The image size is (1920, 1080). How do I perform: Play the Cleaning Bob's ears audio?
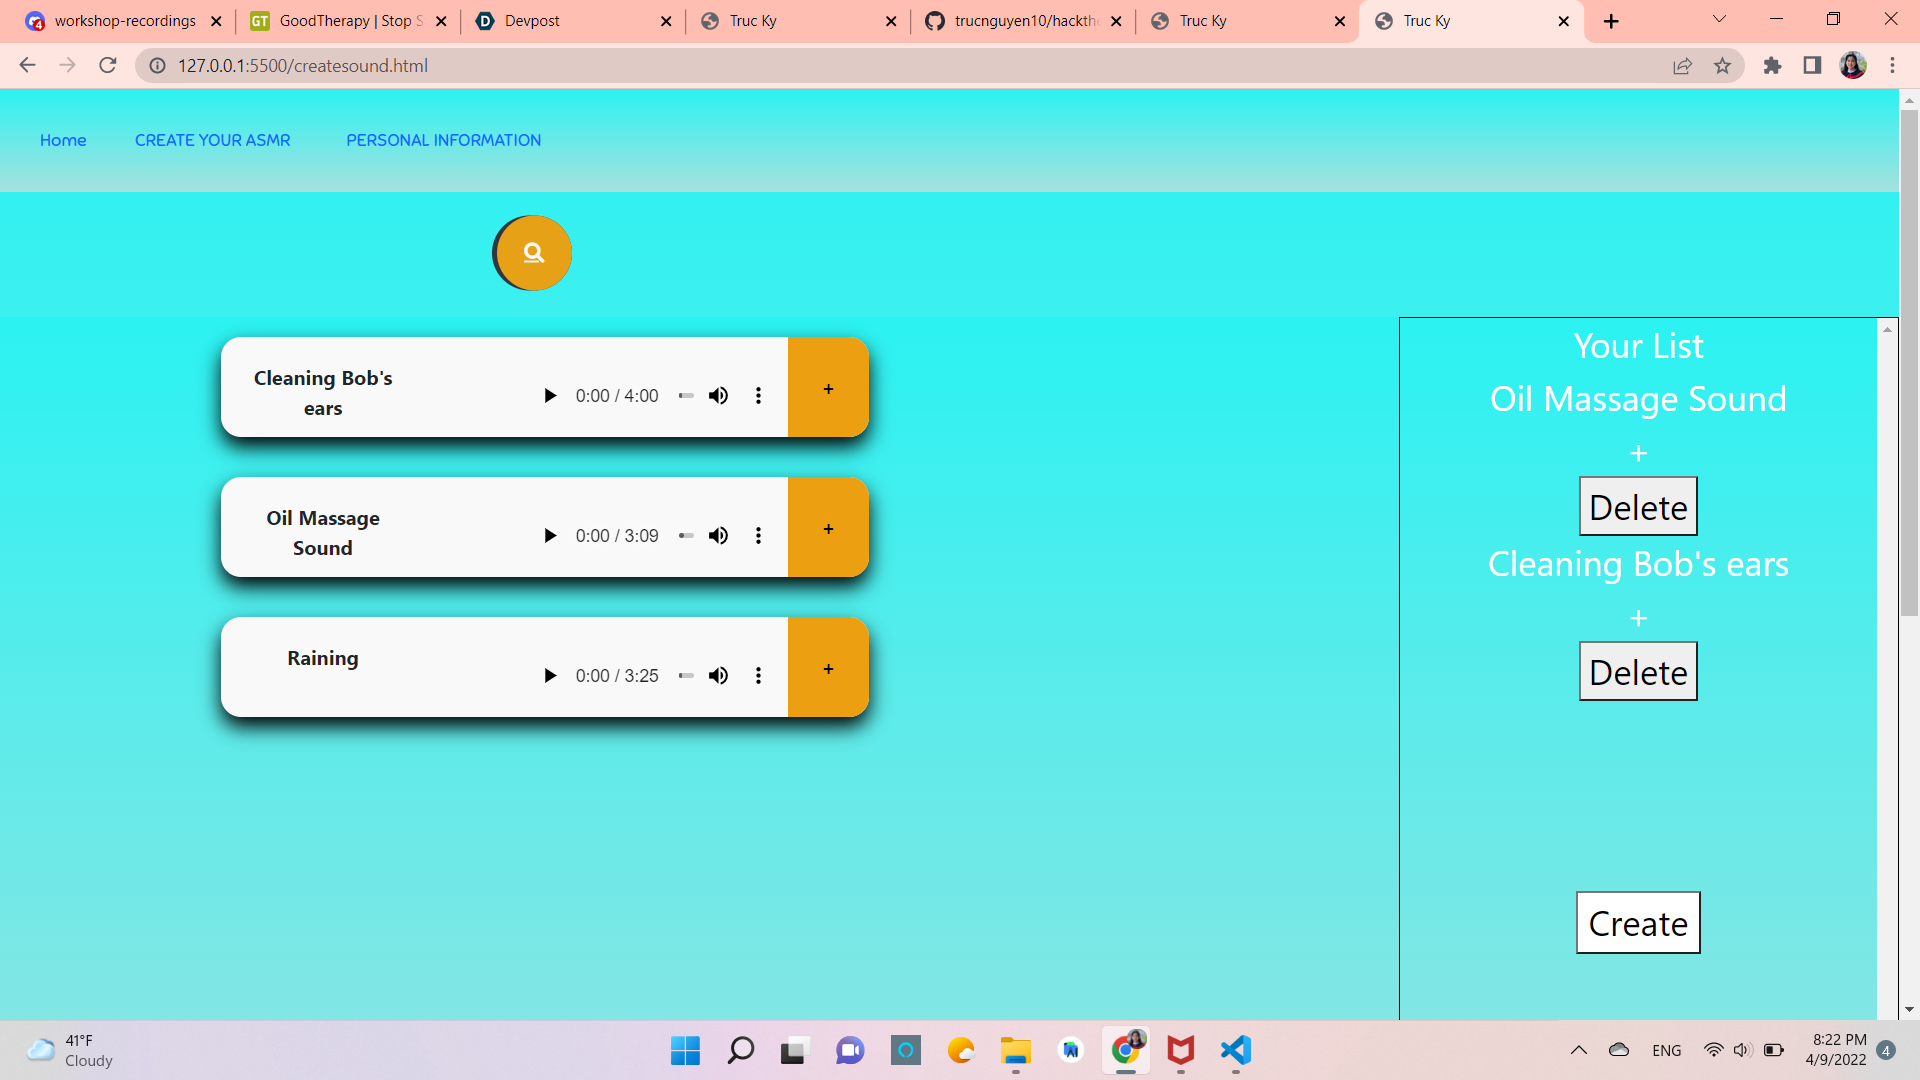point(549,396)
